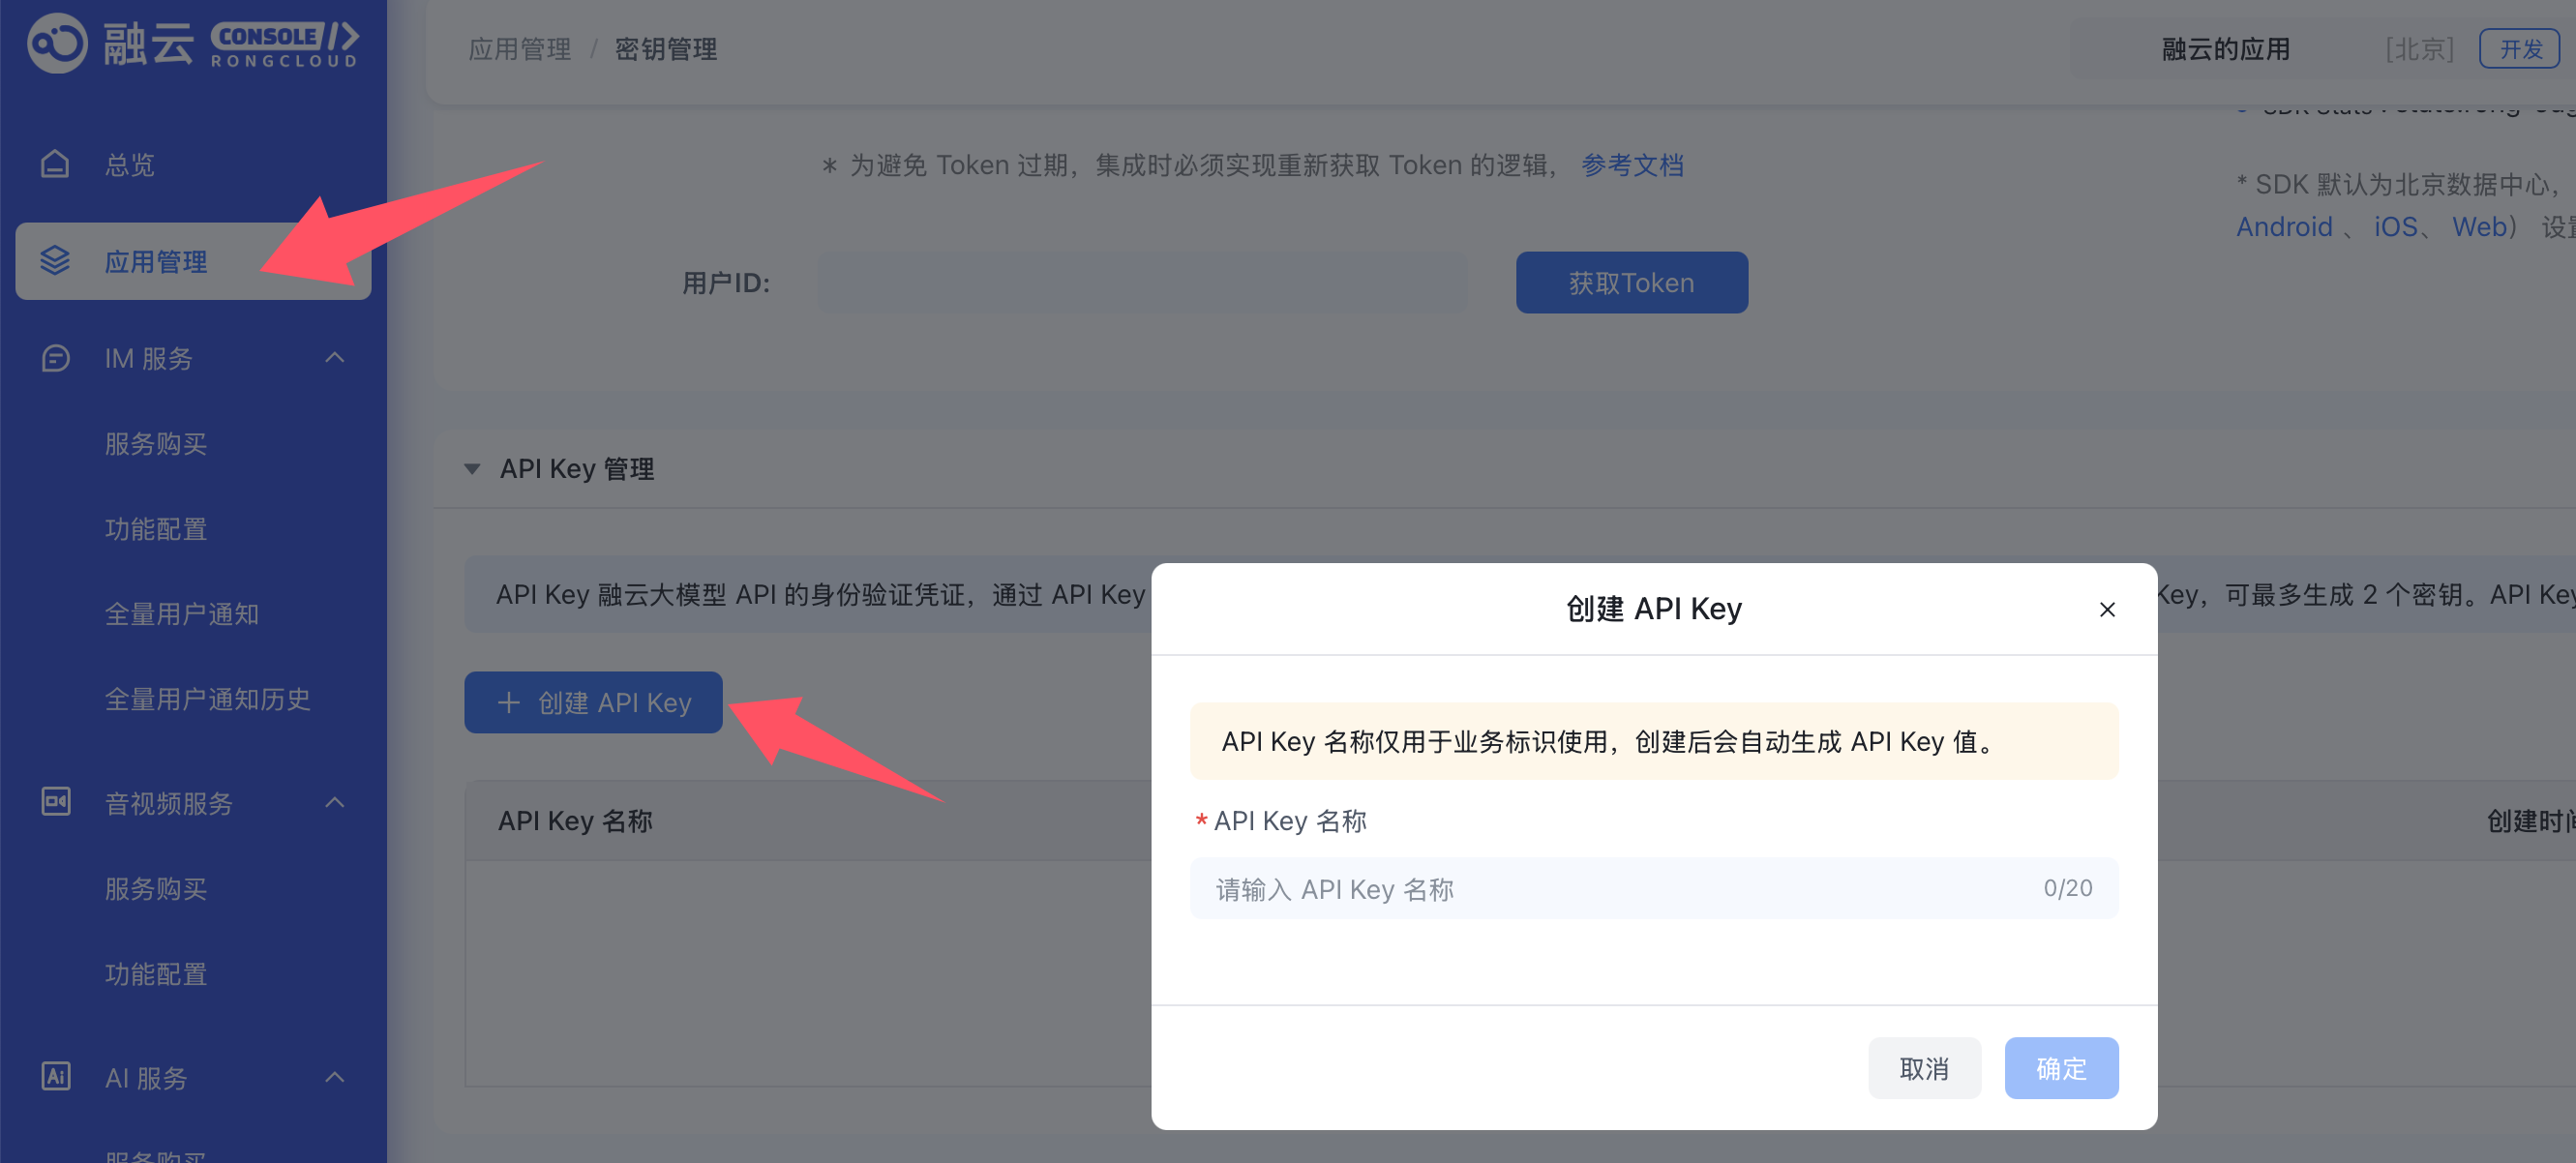This screenshot has width=2576, height=1163.
Task: Click the 音视频服务 video icon
Action: pyautogui.click(x=55, y=802)
